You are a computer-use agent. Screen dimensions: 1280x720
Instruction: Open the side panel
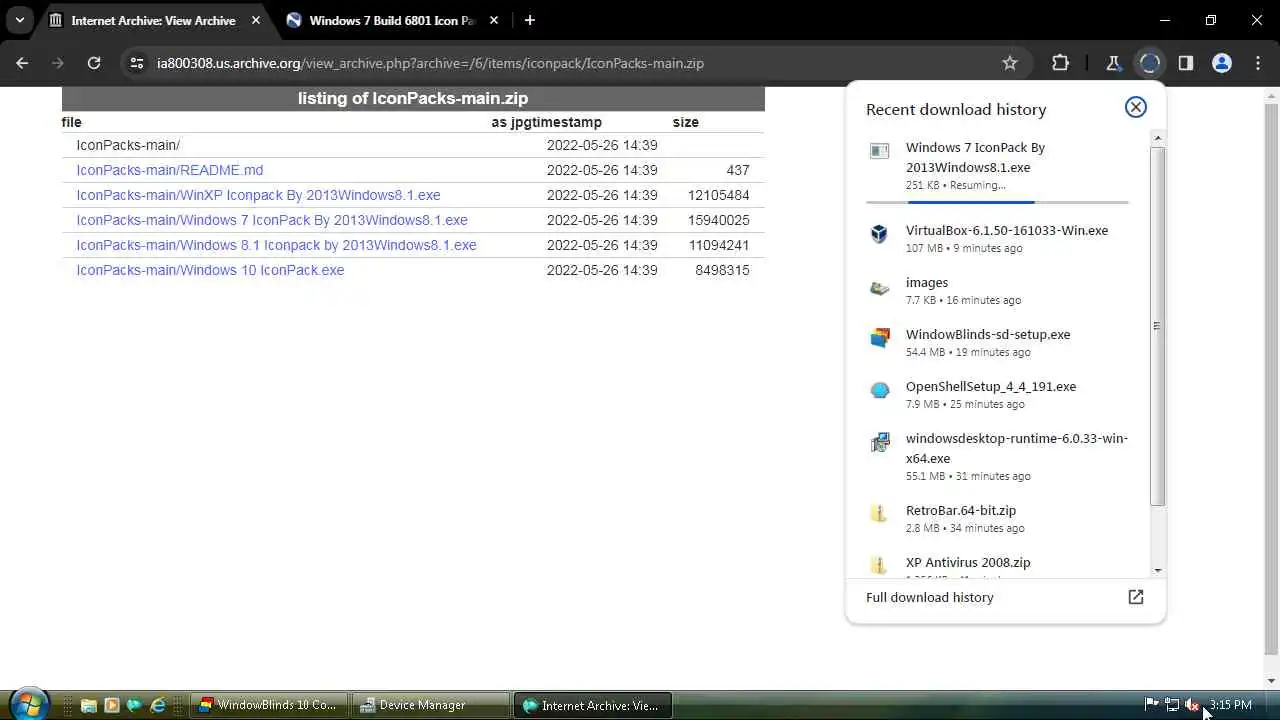click(1186, 63)
